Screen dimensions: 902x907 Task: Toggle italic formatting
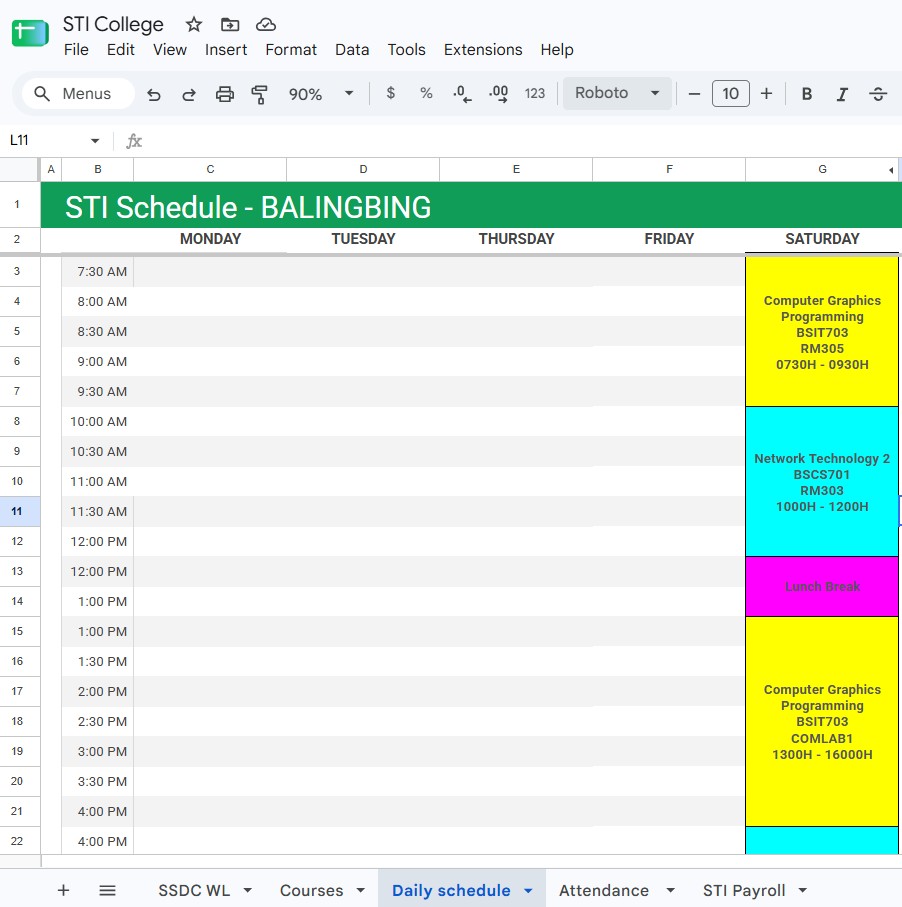coord(842,94)
